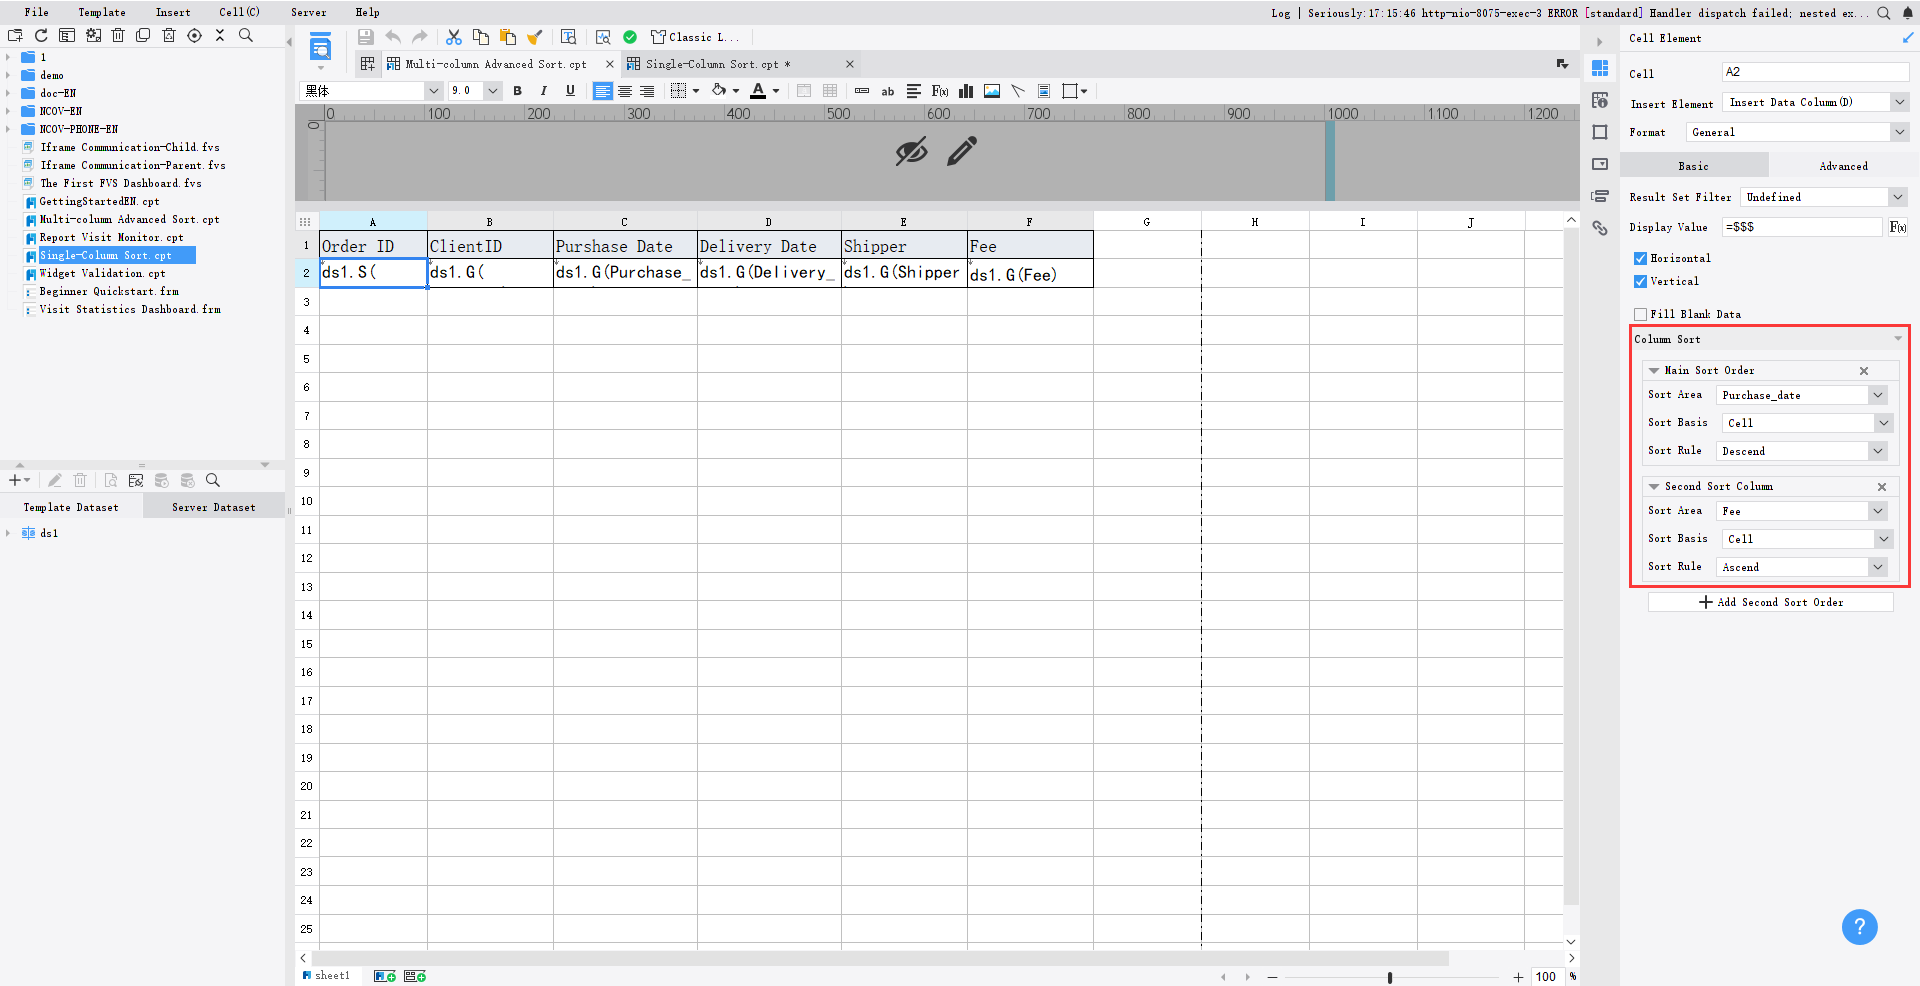1920x986 pixels.
Task: Switch to the Advanced tab in Cell Element
Action: click(x=1843, y=166)
